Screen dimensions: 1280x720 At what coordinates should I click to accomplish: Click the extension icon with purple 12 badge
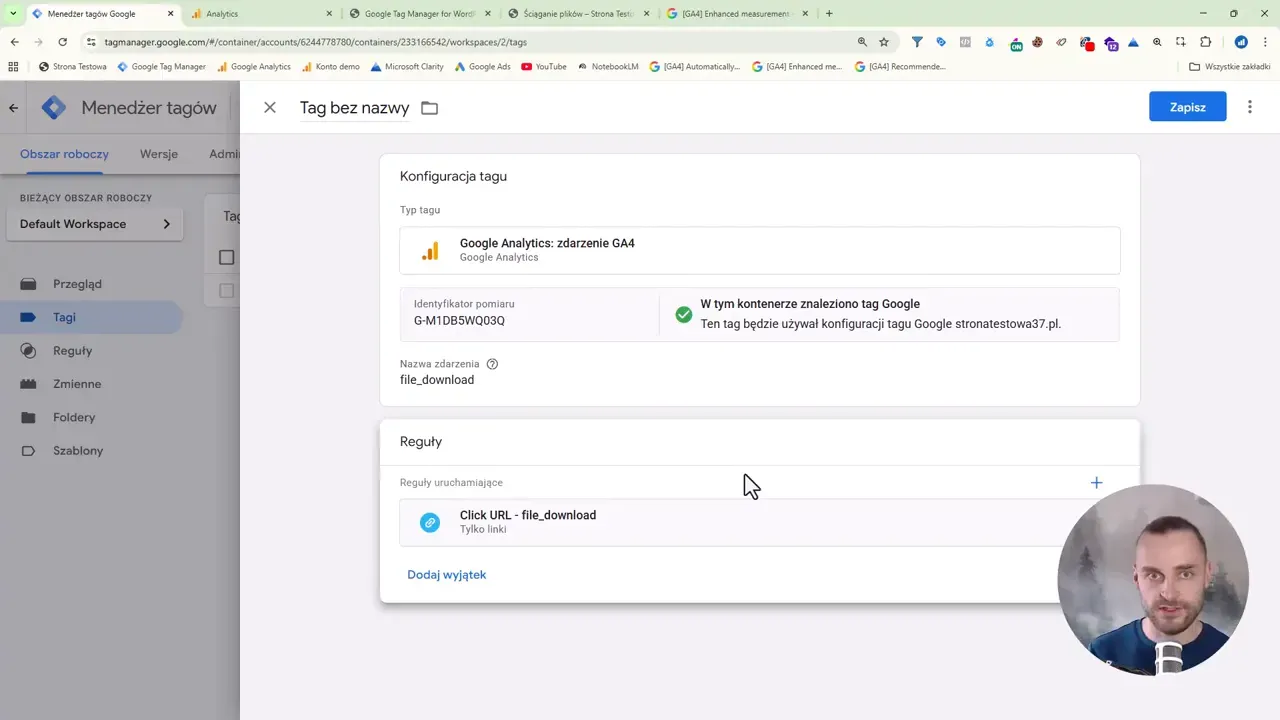[1111, 43]
